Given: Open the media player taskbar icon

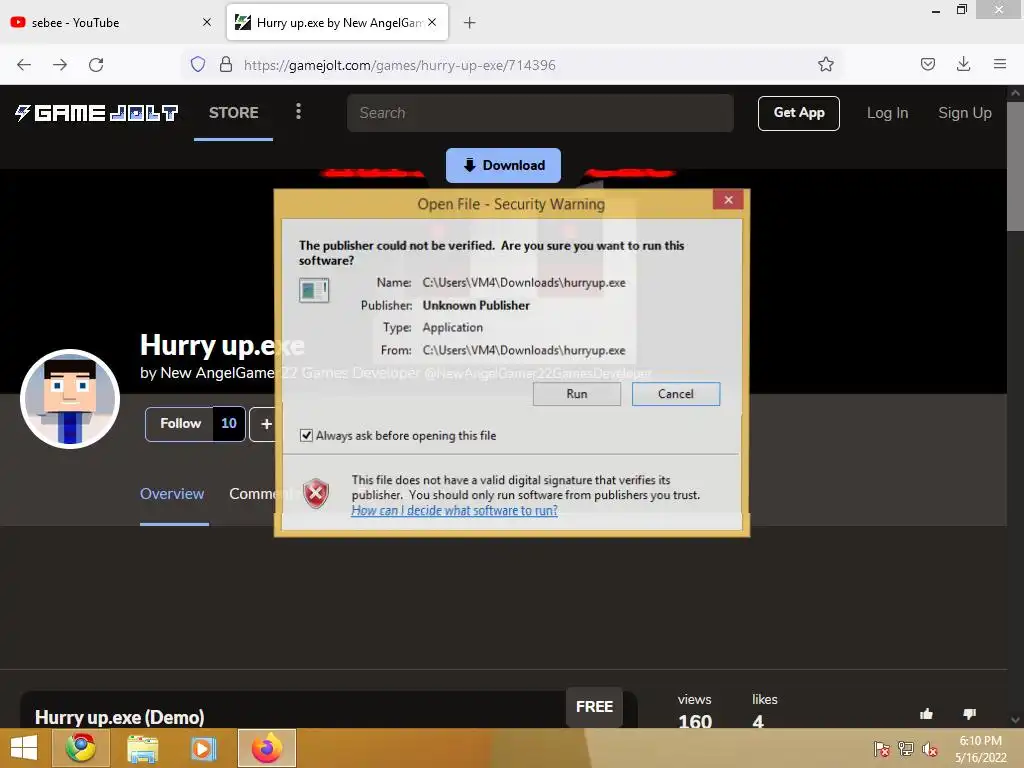Looking at the screenshot, I should [203, 748].
